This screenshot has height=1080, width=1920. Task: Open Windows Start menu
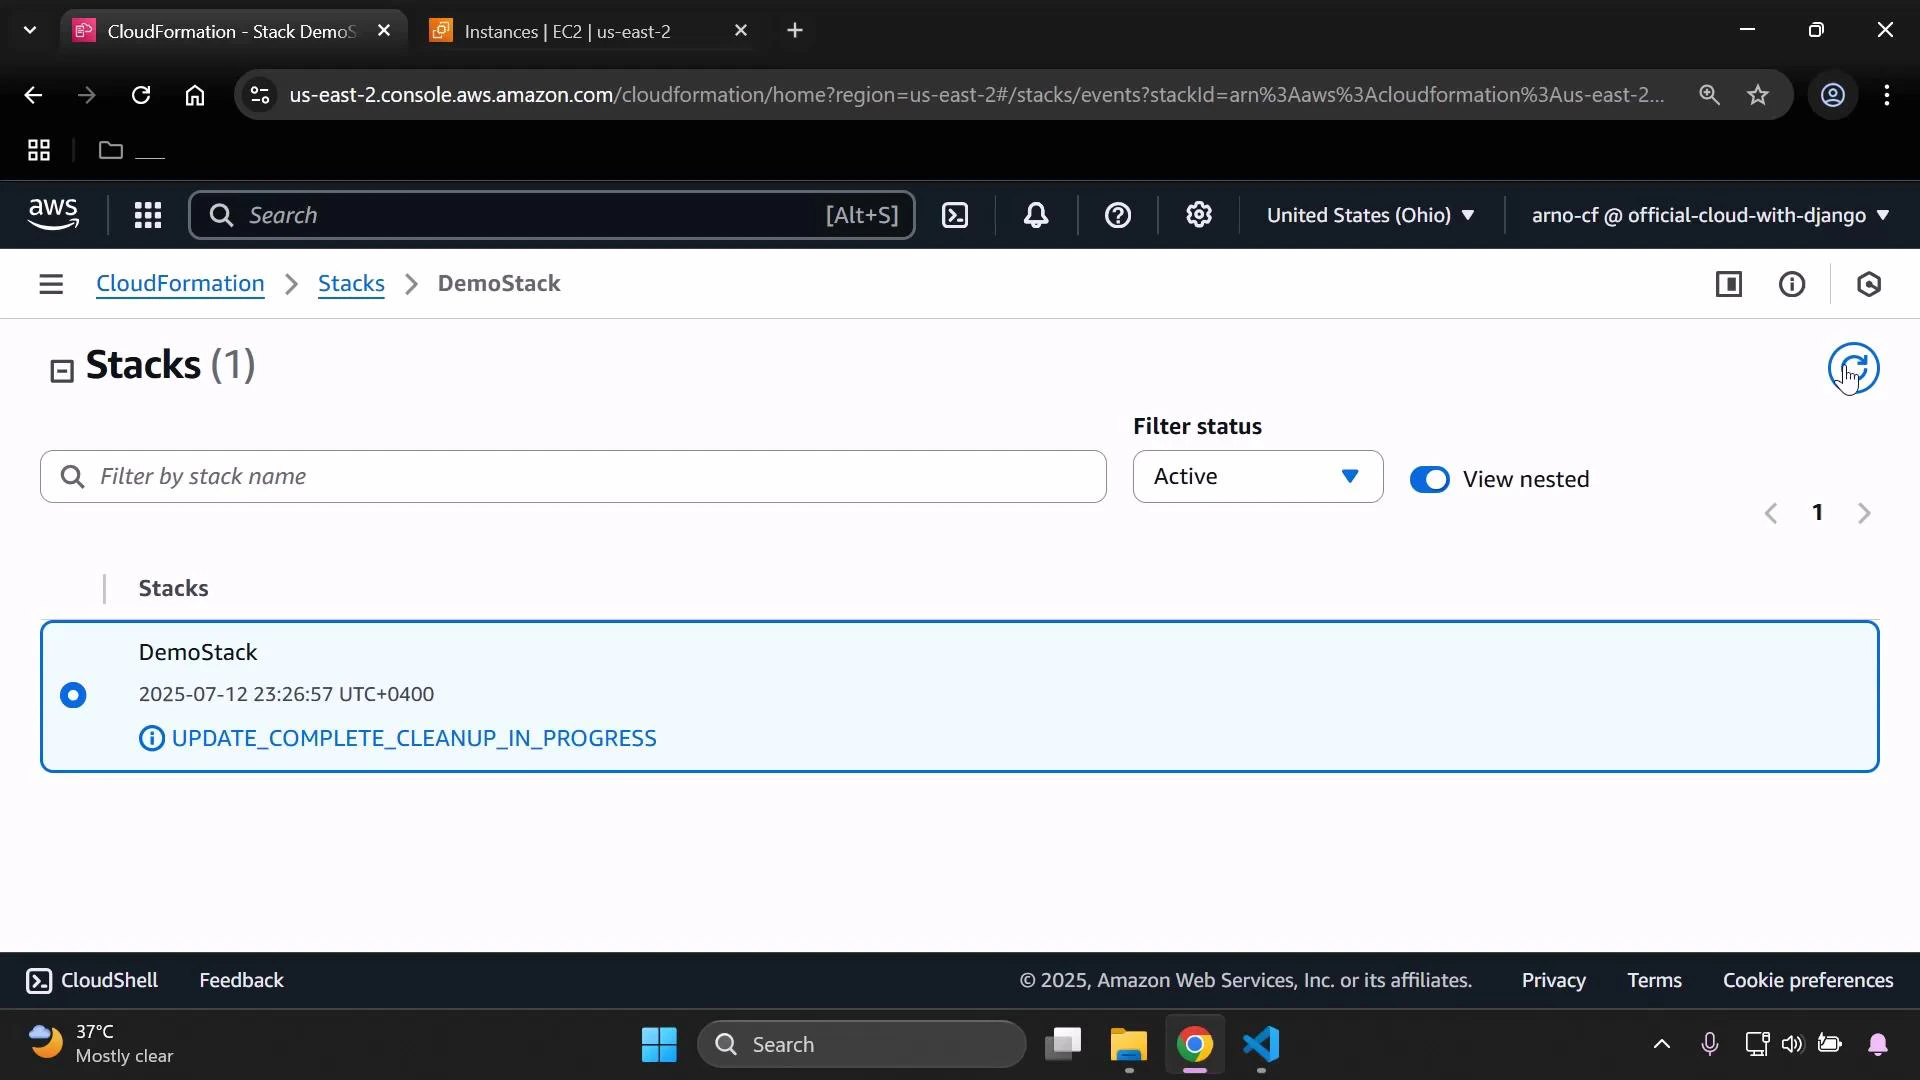click(x=659, y=1045)
